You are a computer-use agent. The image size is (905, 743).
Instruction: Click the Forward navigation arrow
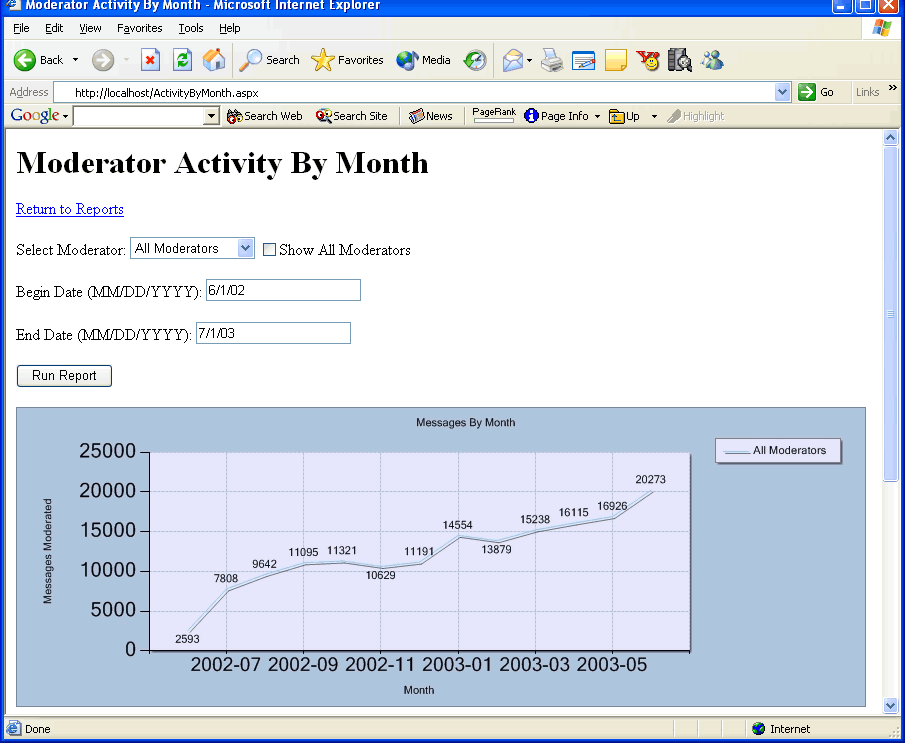click(x=103, y=60)
